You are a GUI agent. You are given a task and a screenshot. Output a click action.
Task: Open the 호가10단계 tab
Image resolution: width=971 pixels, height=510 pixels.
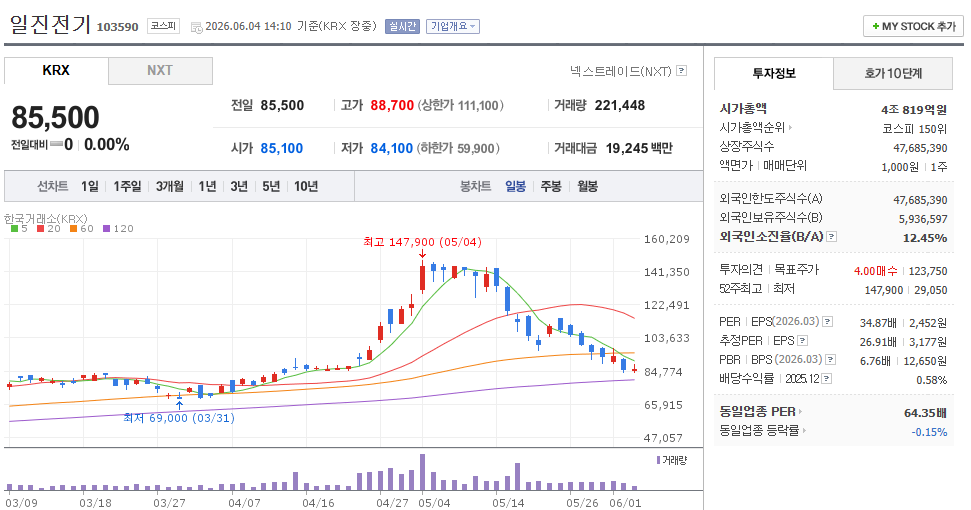pyautogui.click(x=893, y=74)
